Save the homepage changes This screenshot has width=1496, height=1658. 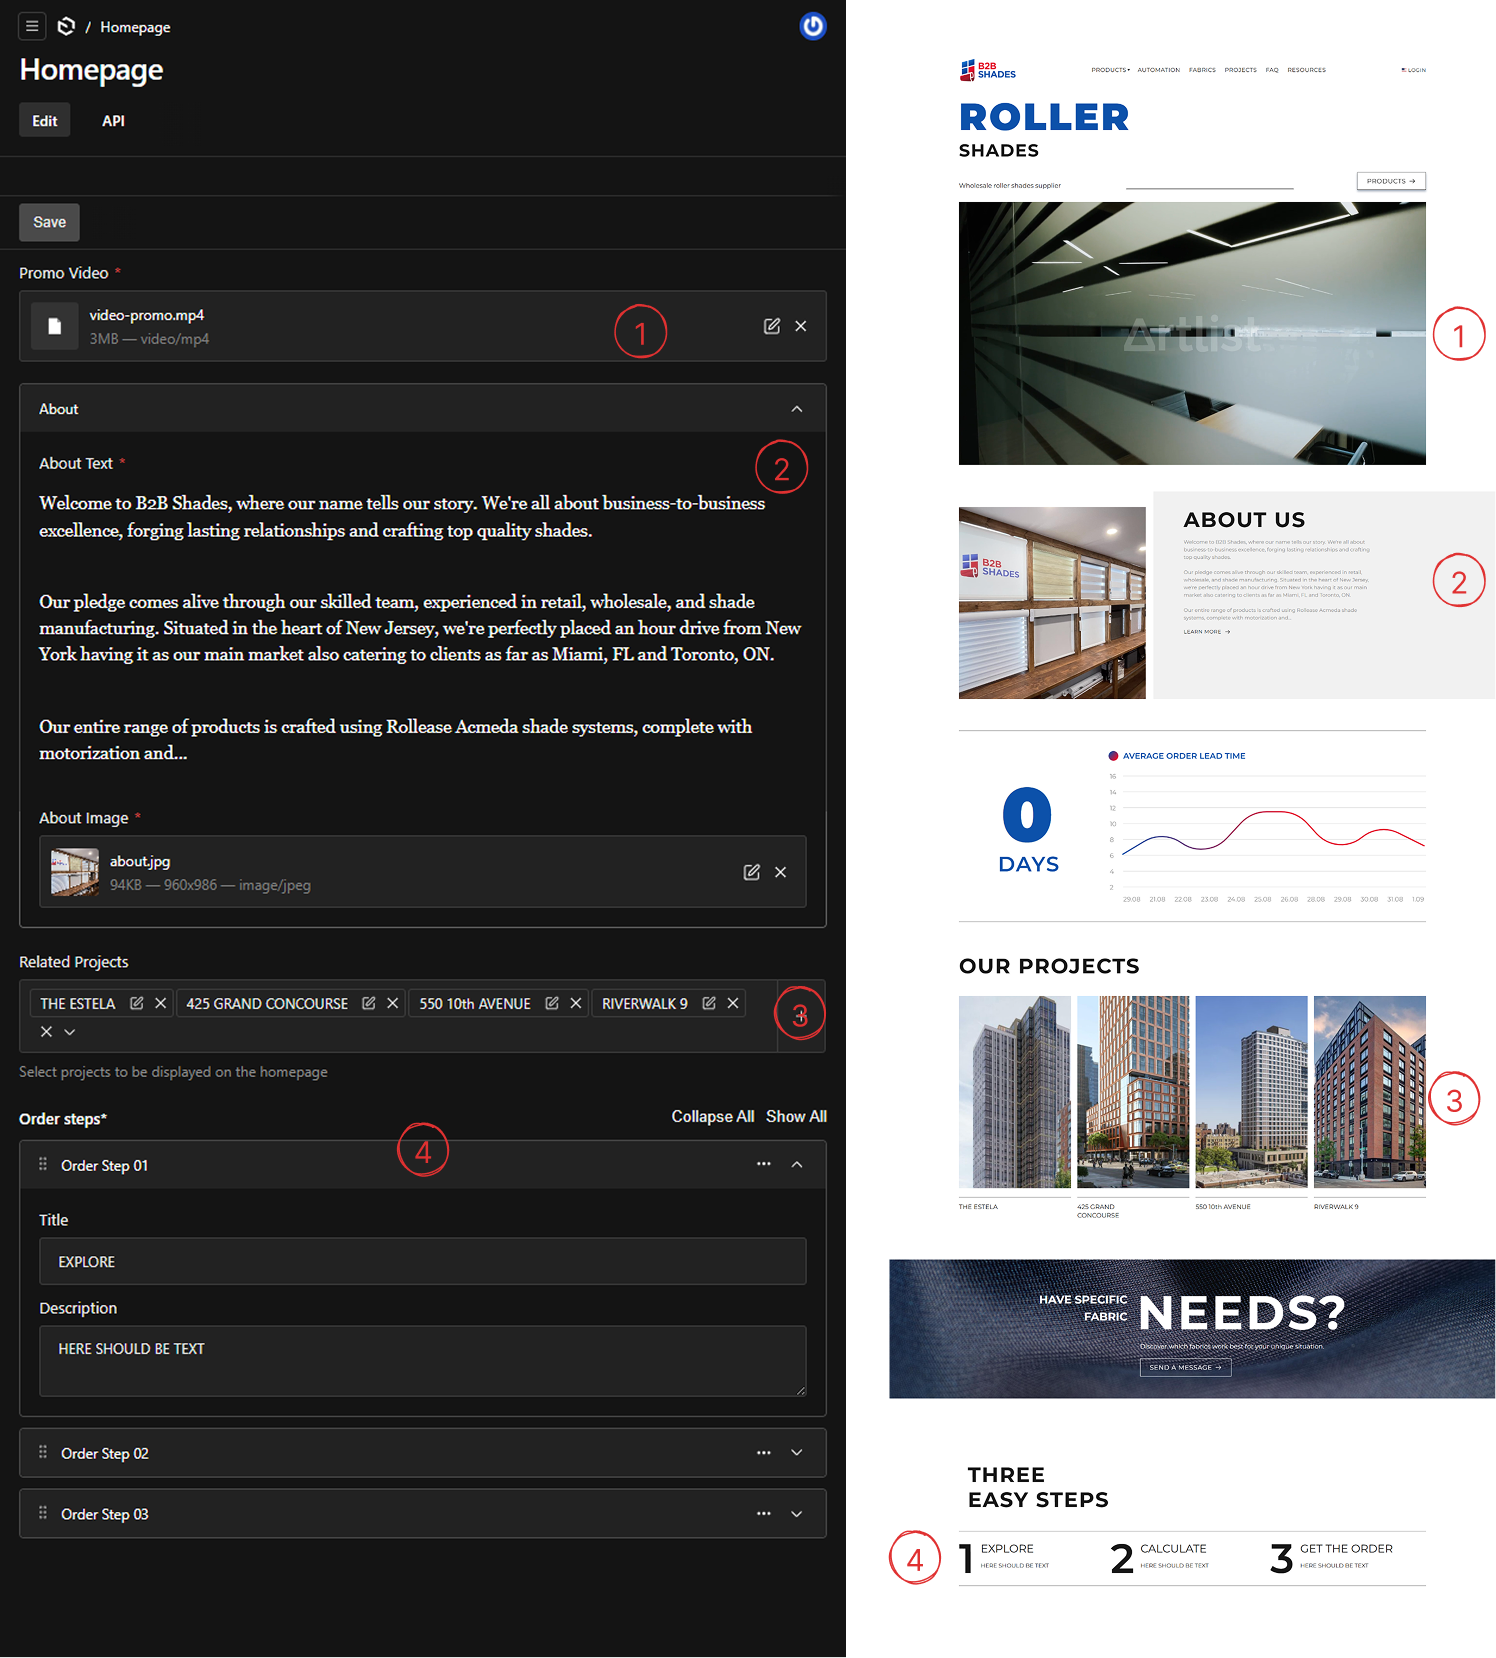click(x=49, y=222)
